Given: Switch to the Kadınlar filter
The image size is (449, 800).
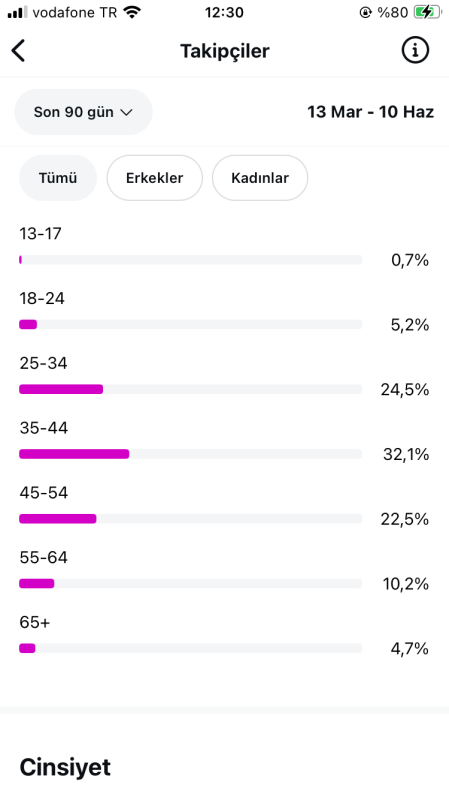Looking at the screenshot, I should point(260,178).
